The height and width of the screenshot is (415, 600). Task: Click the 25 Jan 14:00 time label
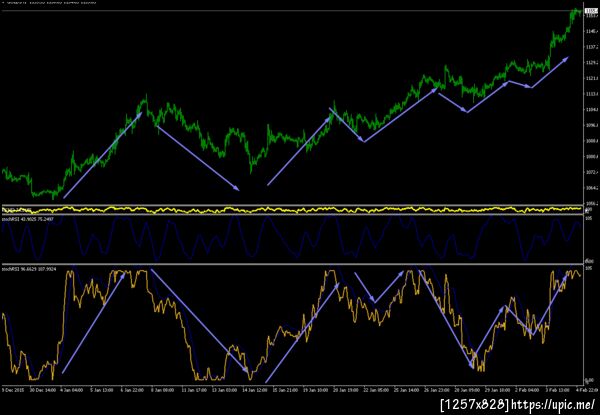click(x=407, y=390)
